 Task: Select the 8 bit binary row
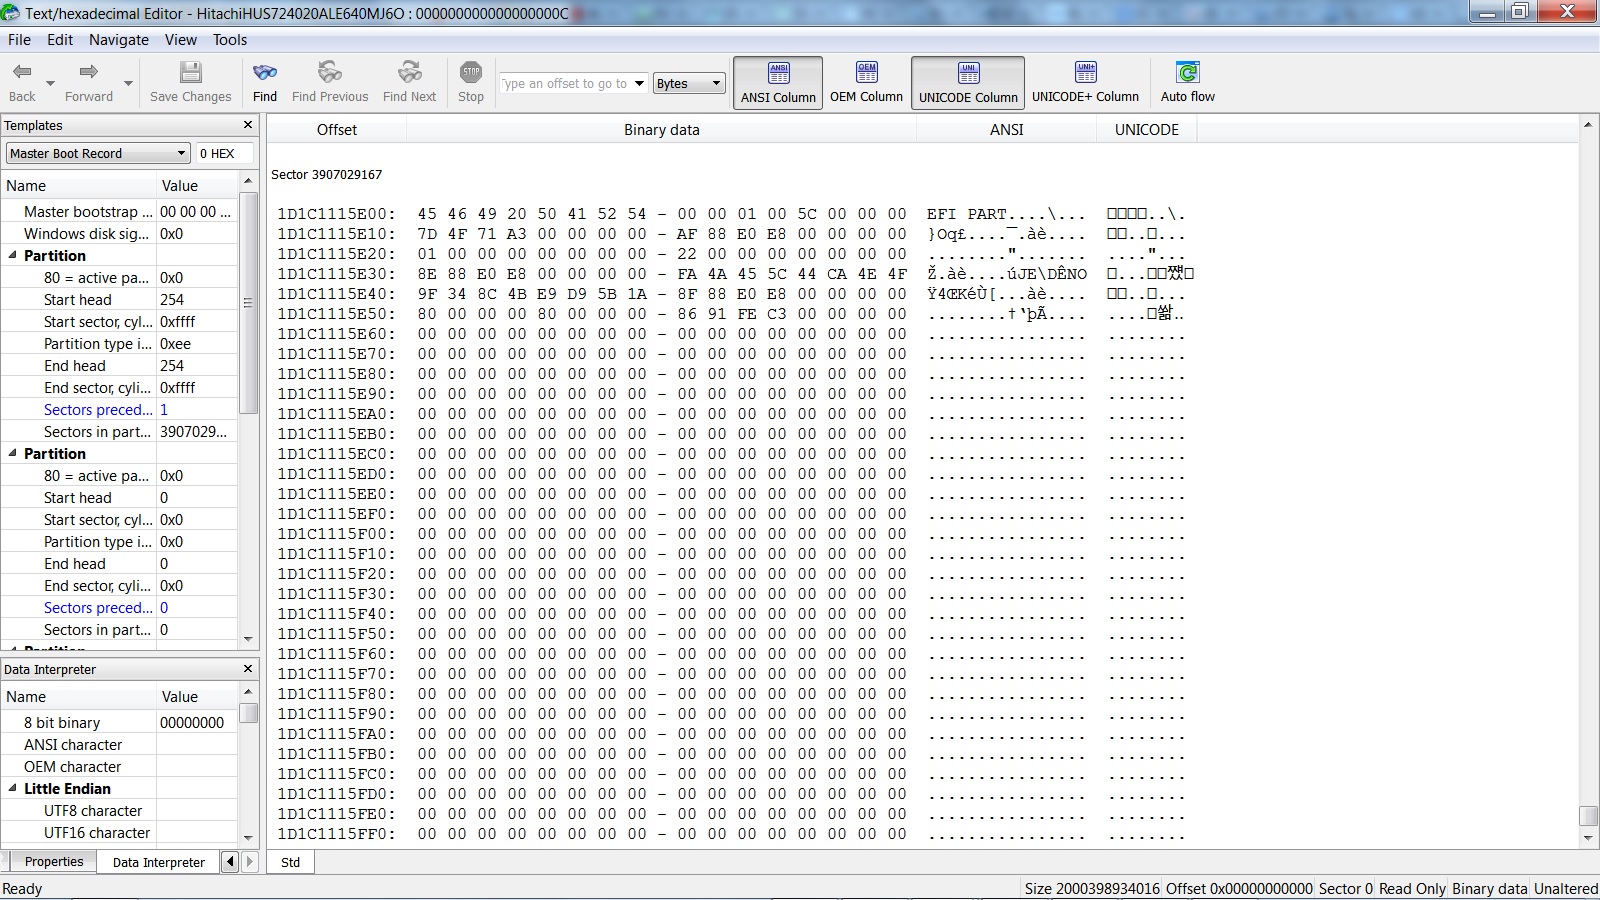119,722
